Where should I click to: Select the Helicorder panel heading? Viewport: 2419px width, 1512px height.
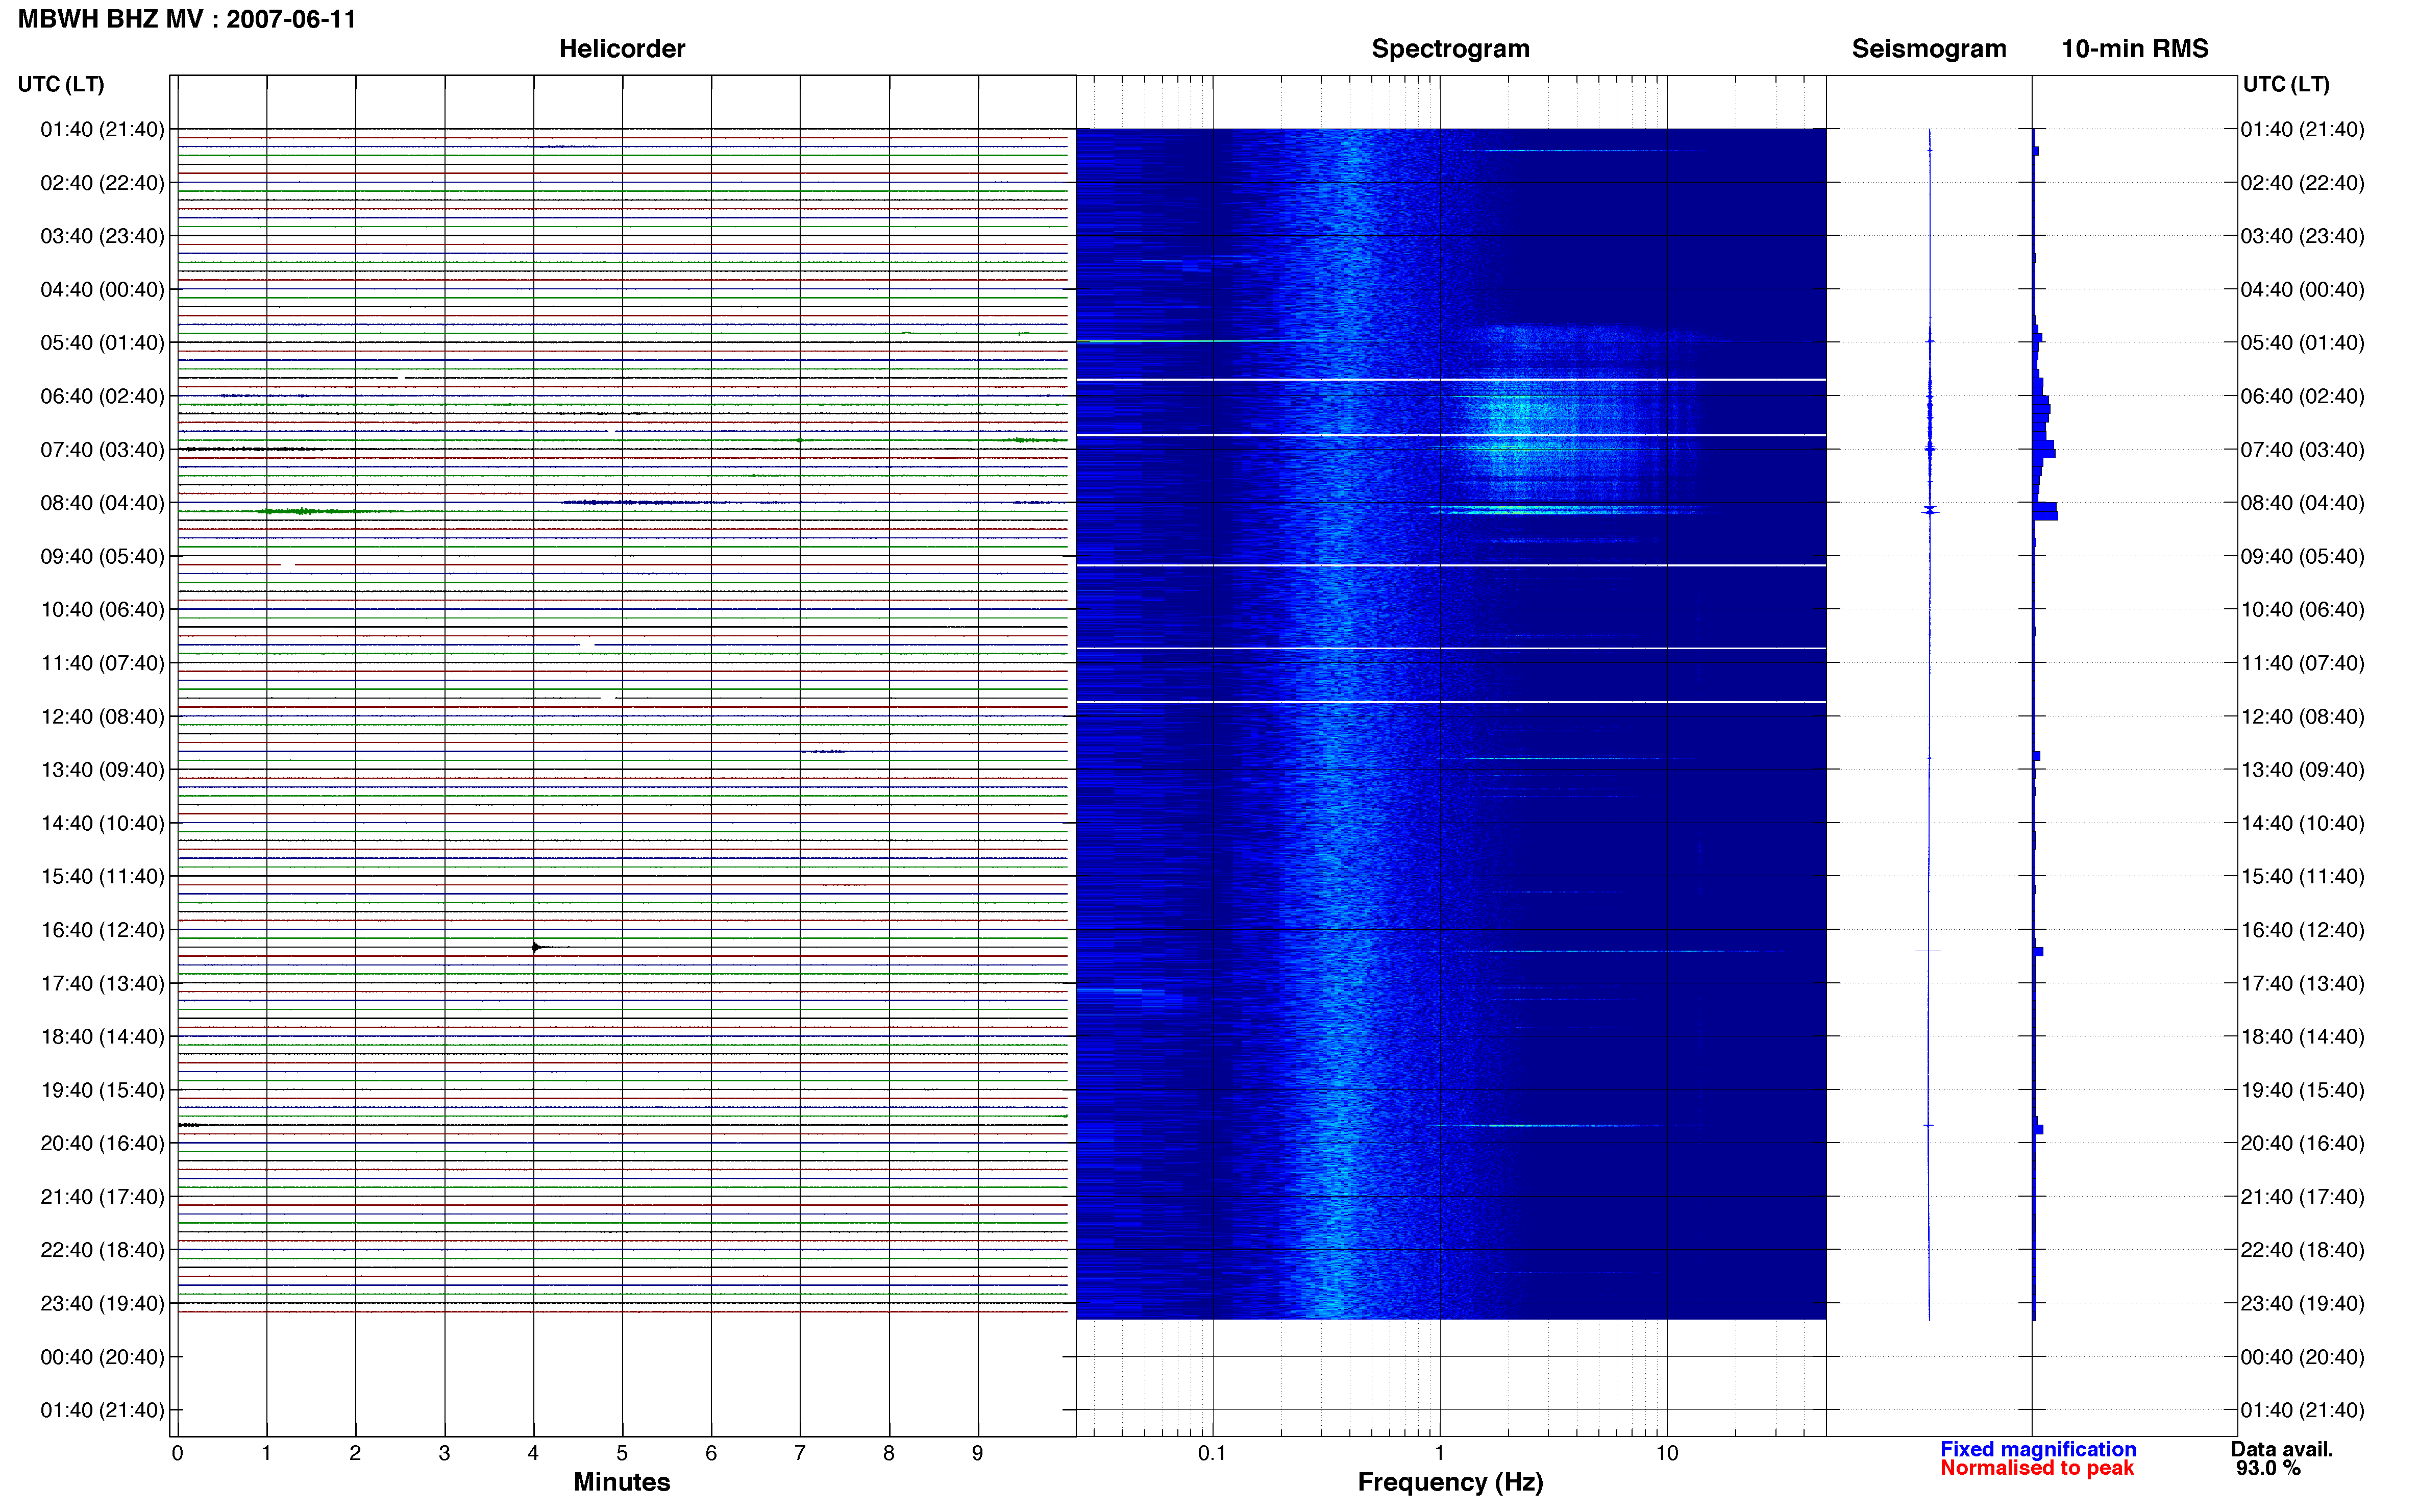click(622, 48)
